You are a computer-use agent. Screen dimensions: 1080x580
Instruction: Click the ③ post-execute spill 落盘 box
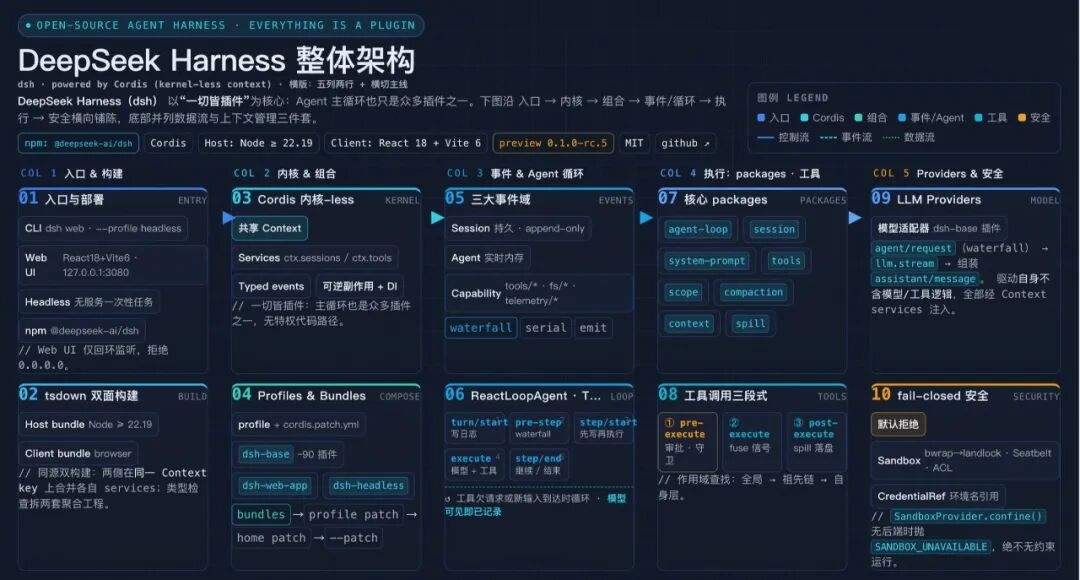click(x=815, y=442)
